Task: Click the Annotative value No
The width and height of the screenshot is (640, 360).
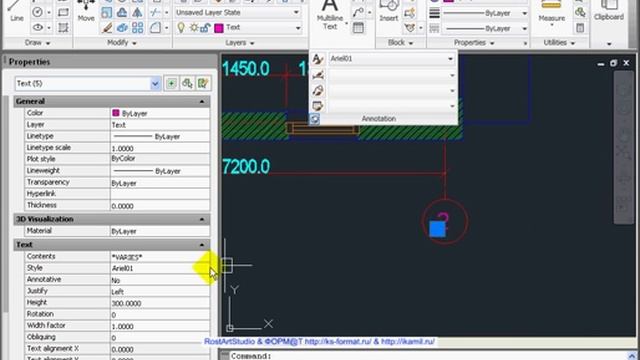Action: (160, 280)
